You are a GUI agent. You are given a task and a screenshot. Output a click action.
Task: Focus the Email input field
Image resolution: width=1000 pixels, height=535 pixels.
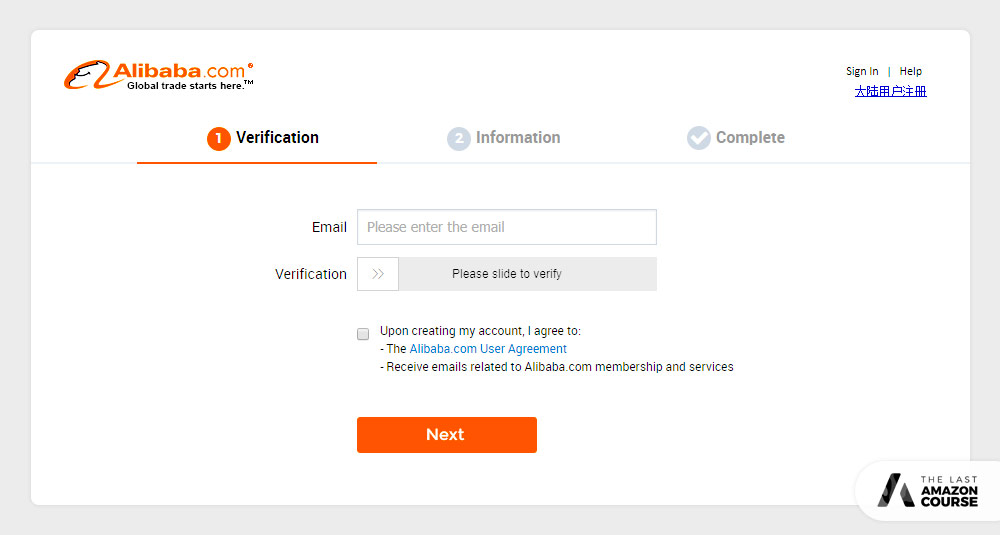tap(506, 227)
